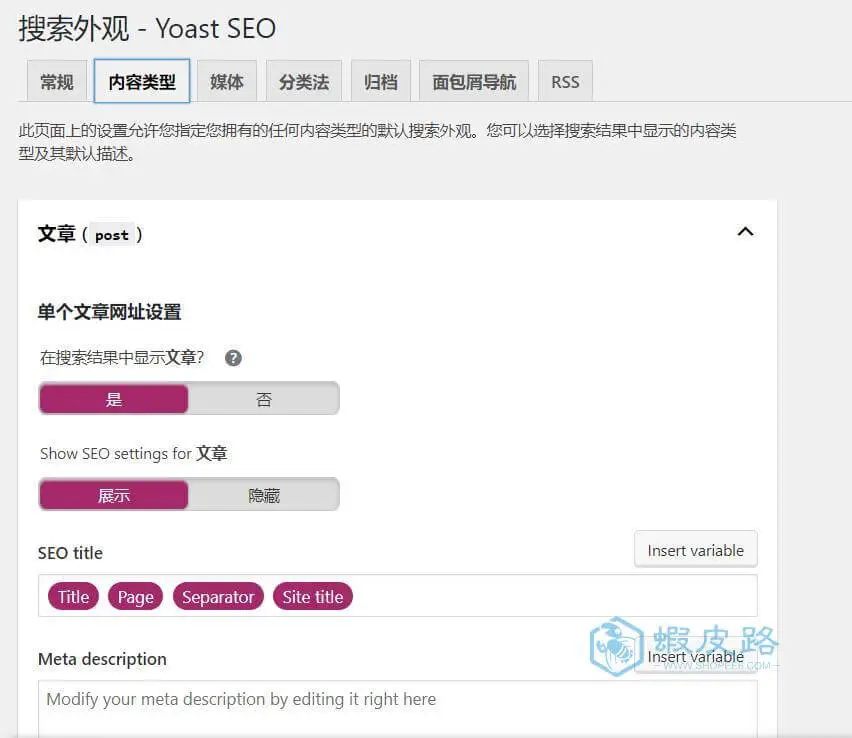The width and height of the screenshot is (852, 738).
Task: Open the 分类法 tab
Action: point(304,82)
